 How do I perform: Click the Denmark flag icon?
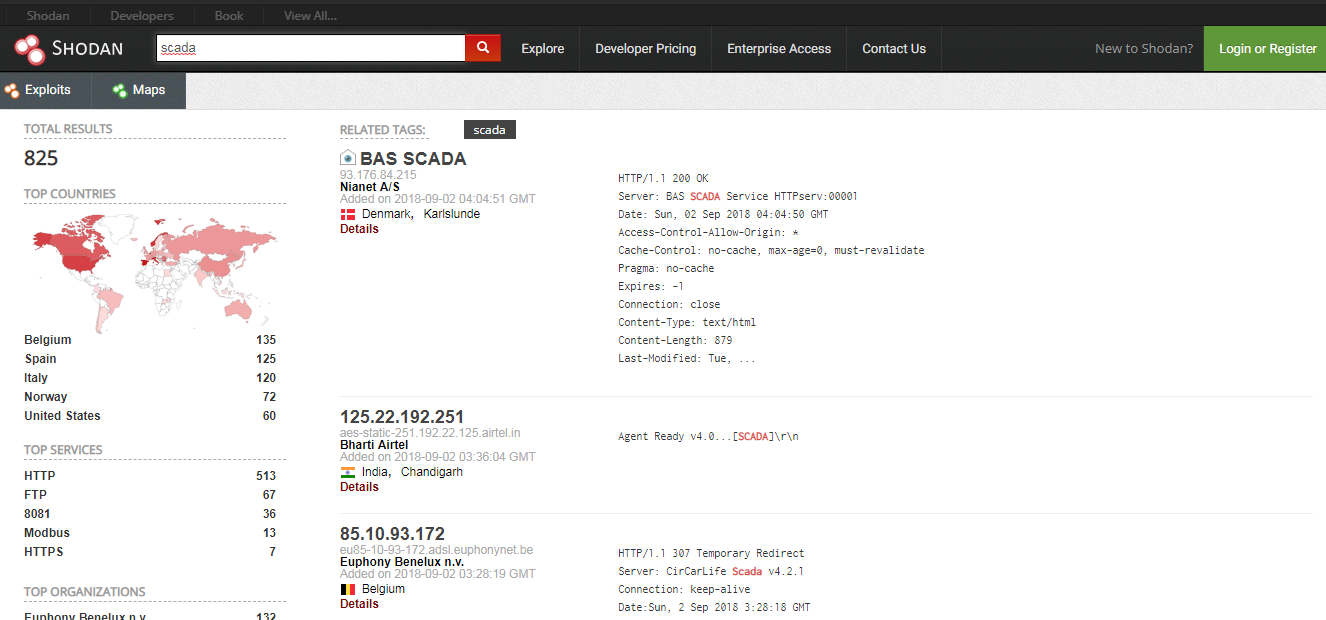(x=348, y=214)
